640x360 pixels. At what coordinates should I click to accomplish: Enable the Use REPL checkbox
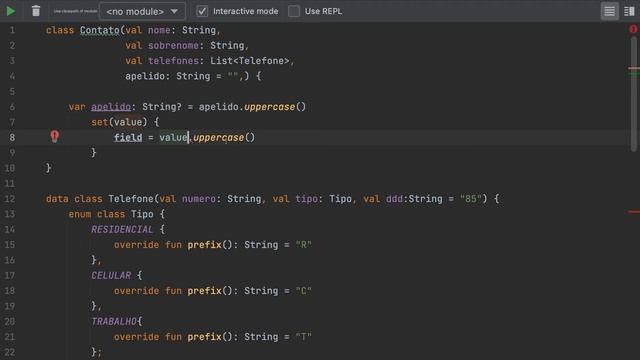click(x=294, y=11)
